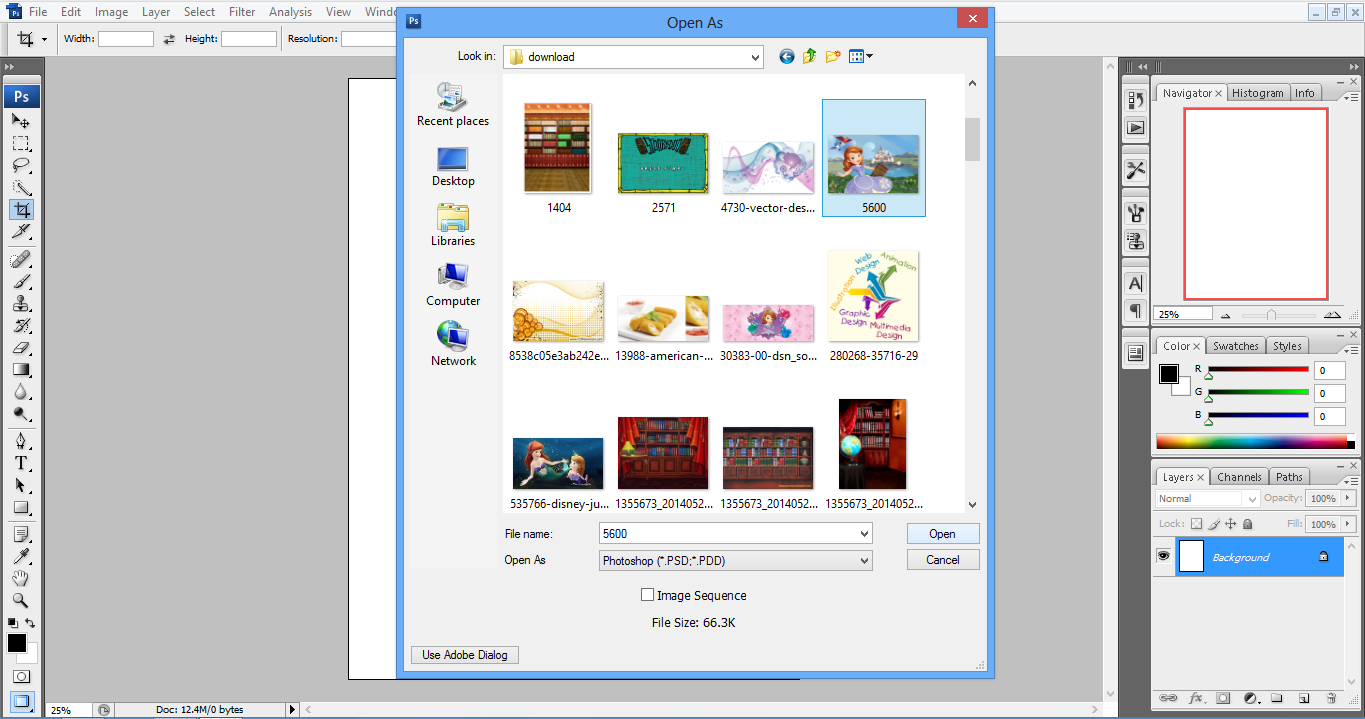Select the Eraser tool
This screenshot has width=1365, height=719.
22,348
